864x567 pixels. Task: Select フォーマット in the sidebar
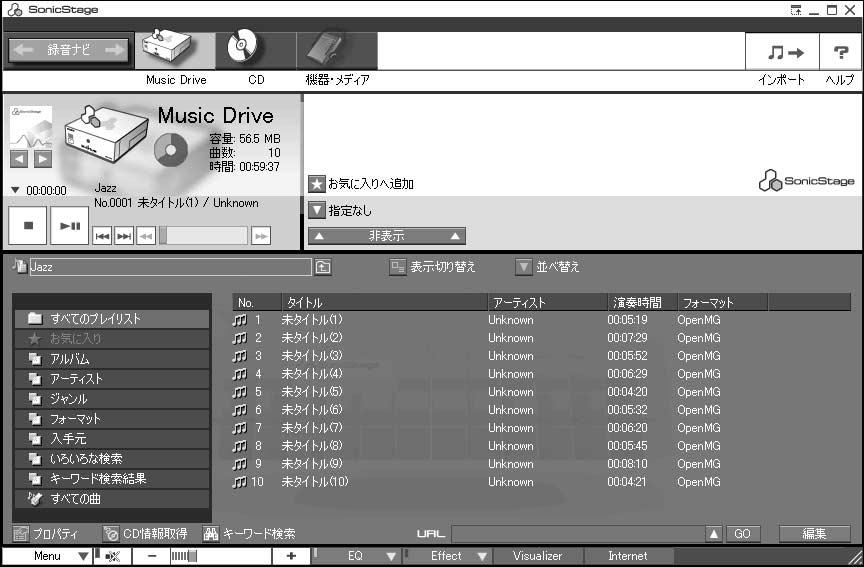pos(112,419)
